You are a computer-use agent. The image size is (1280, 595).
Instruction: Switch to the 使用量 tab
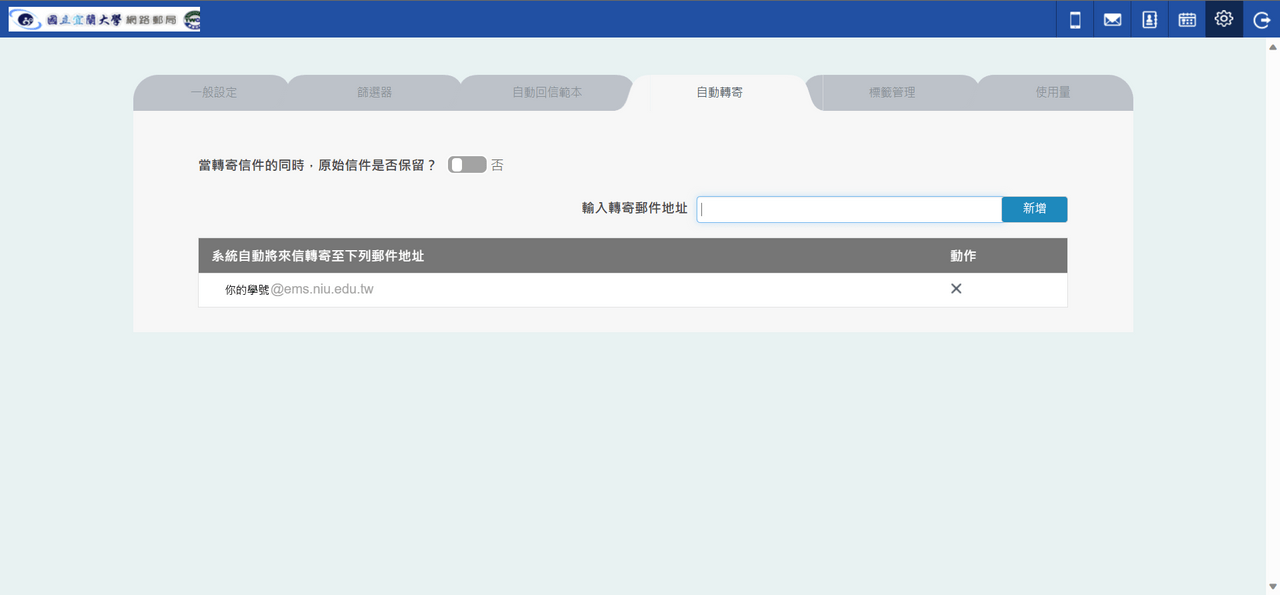click(x=1053, y=92)
